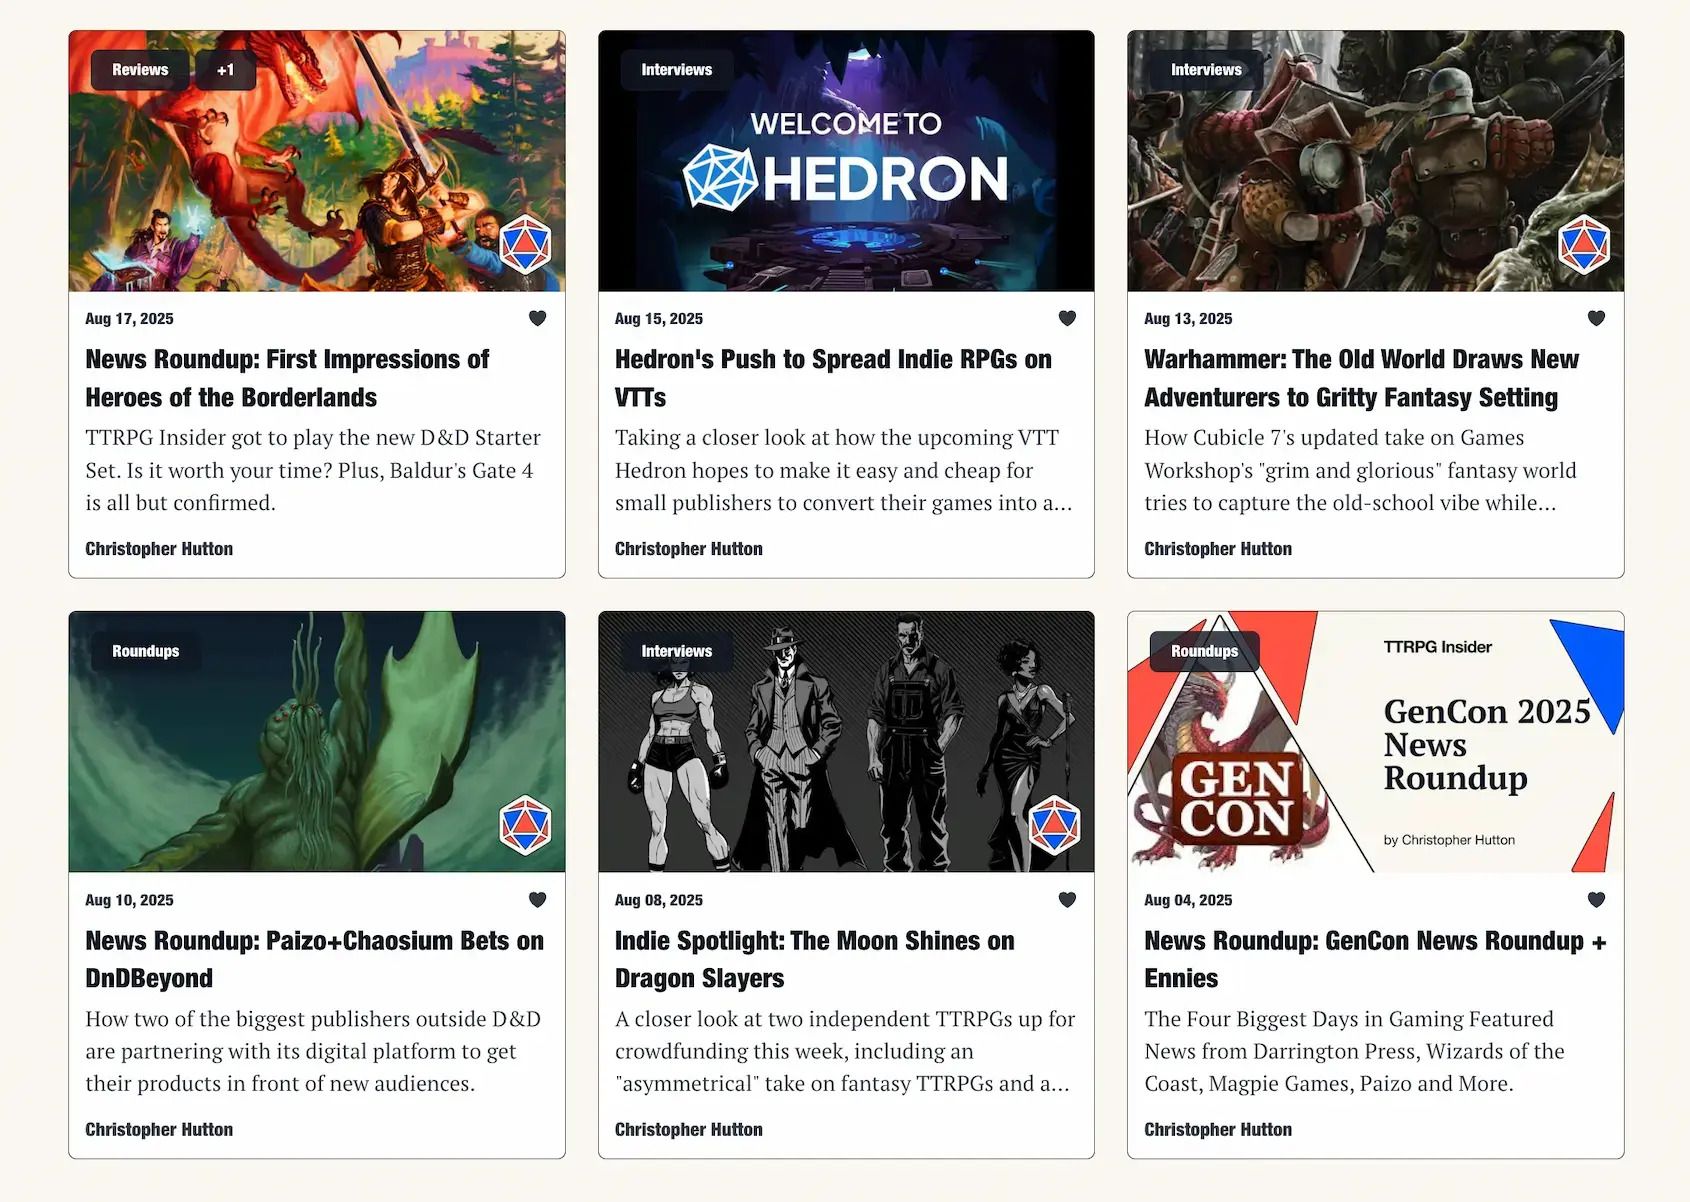This screenshot has width=1690, height=1202.
Task: Open the GenCon 2025 News Roundup thumbnail
Action: (1376, 742)
